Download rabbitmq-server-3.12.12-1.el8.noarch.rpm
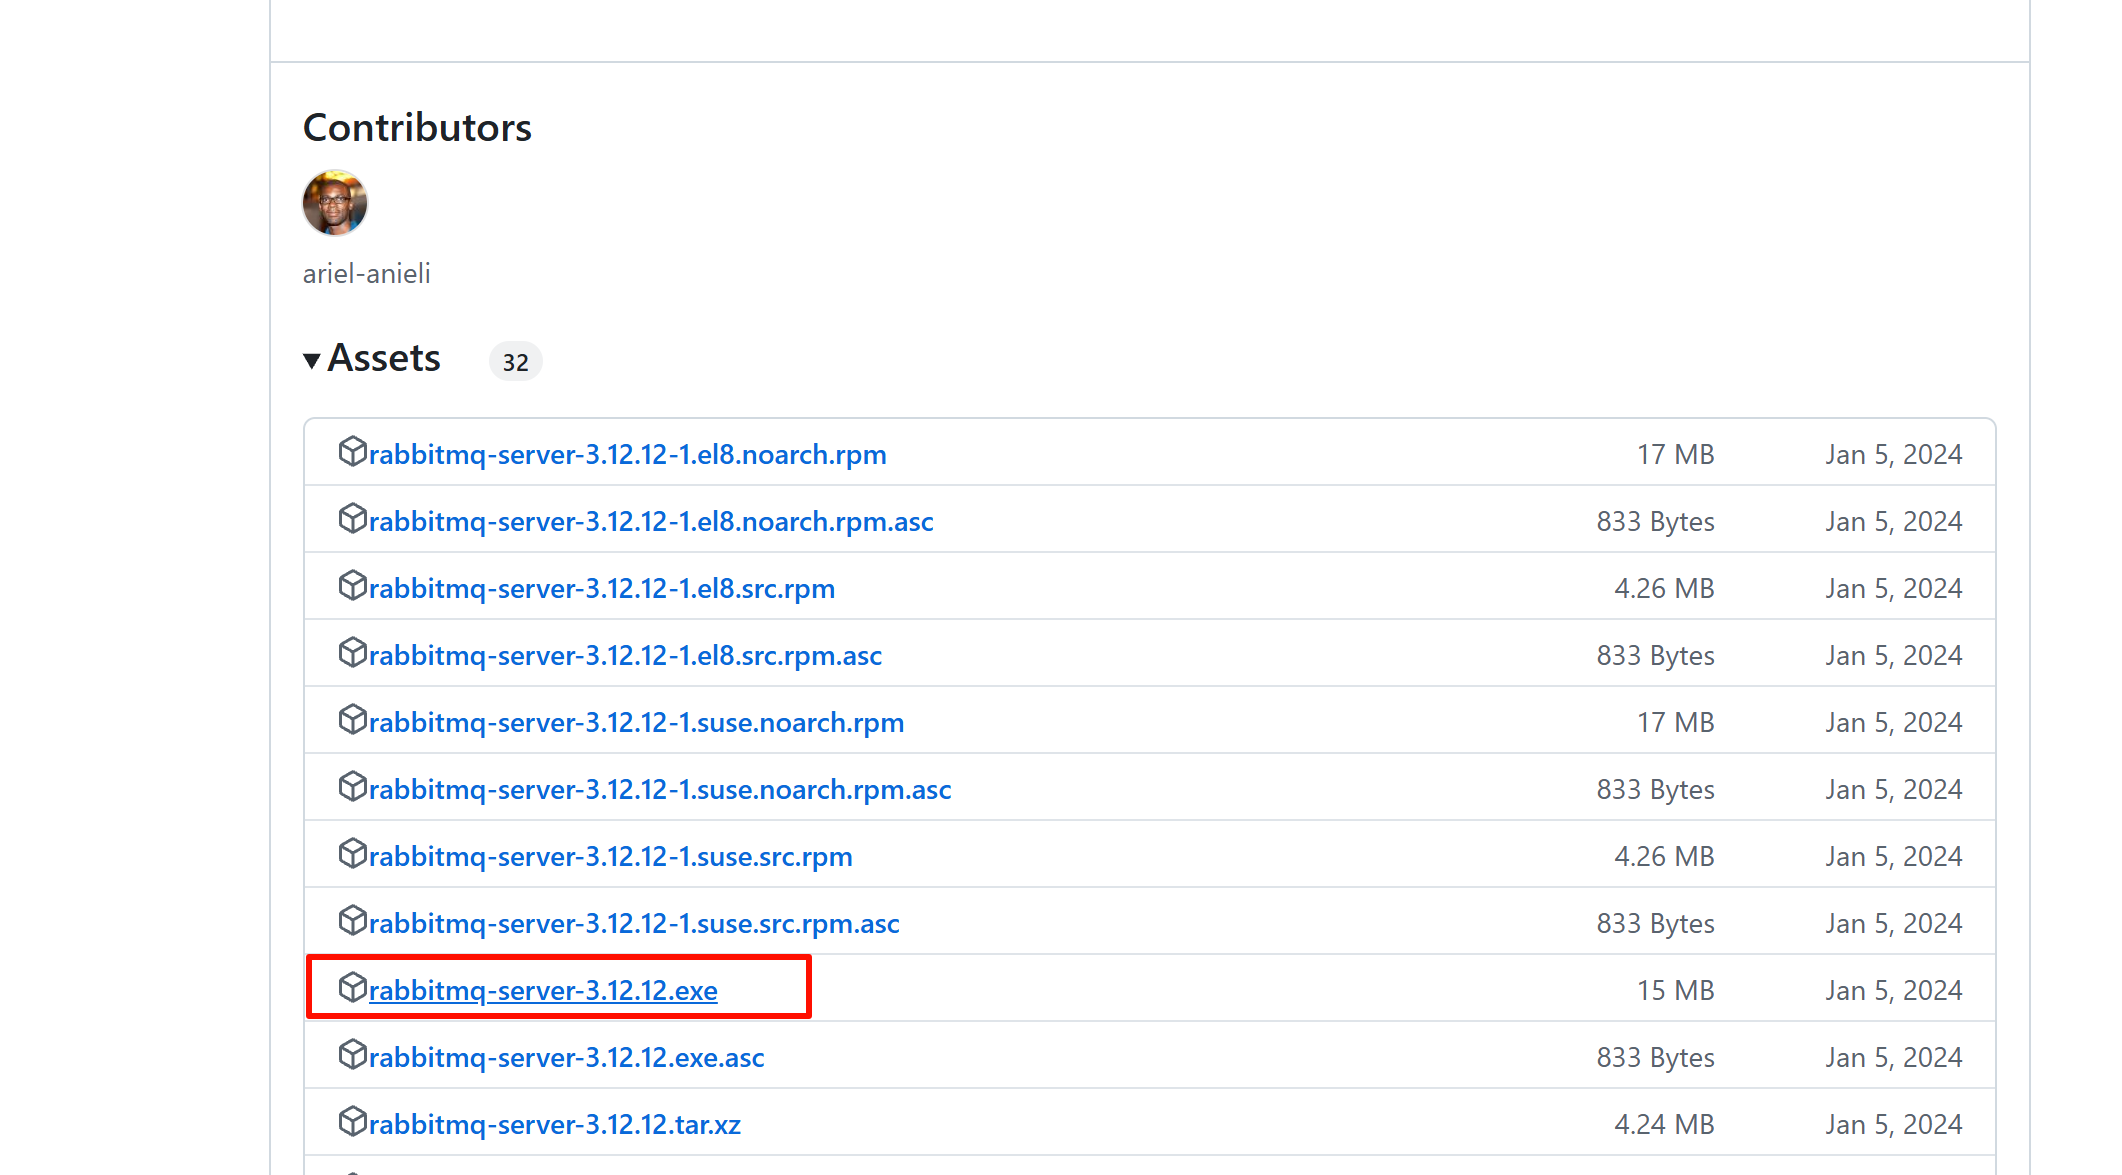The height and width of the screenshot is (1175, 2122). click(627, 454)
